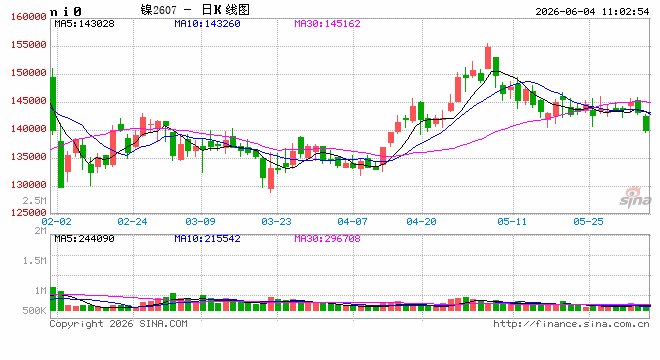Click the 125000 price axis label

[28, 213]
